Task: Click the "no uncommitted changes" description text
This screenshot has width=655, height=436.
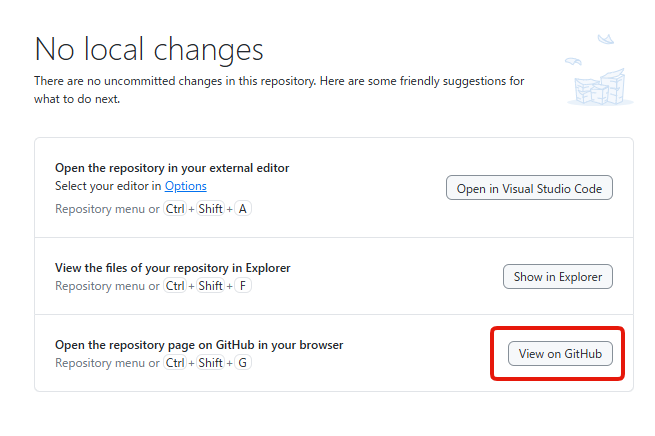Action: click(278, 80)
